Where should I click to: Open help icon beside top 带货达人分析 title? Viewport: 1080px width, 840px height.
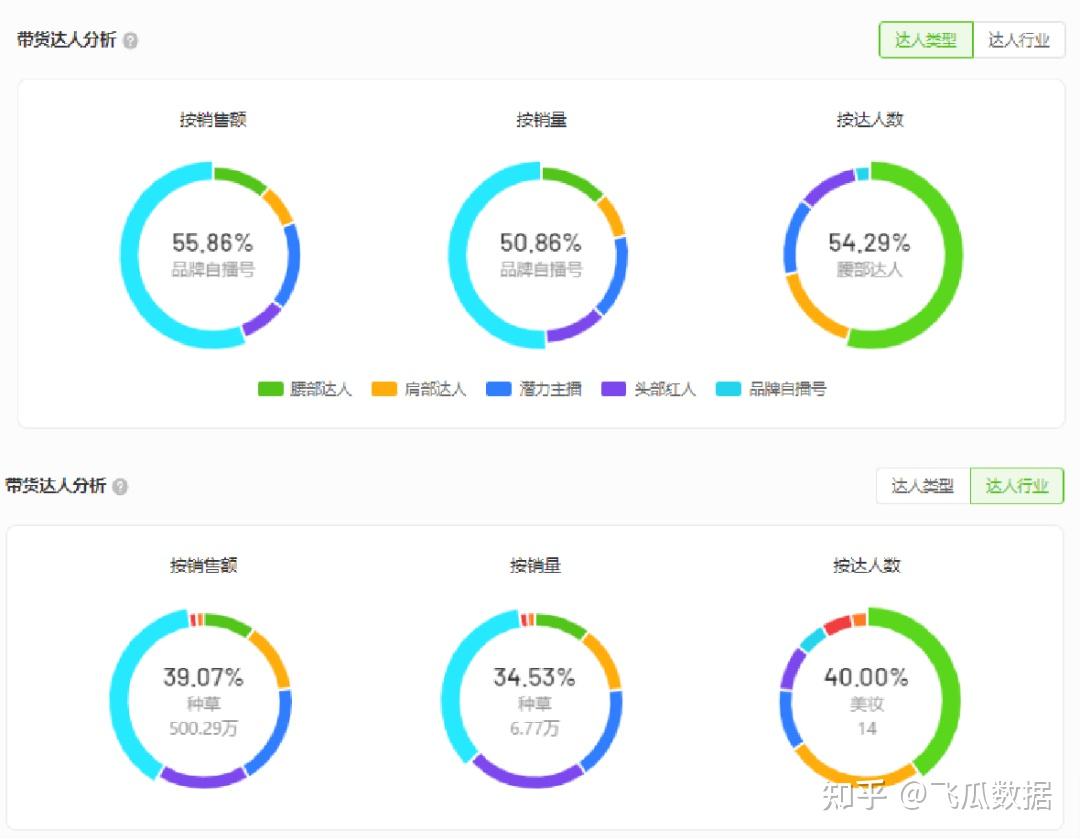(130, 41)
